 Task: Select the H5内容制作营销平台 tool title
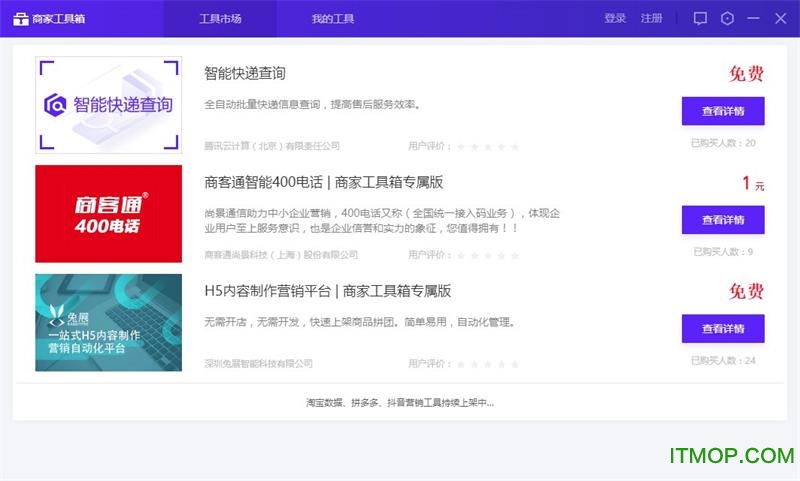click(x=327, y=291)
